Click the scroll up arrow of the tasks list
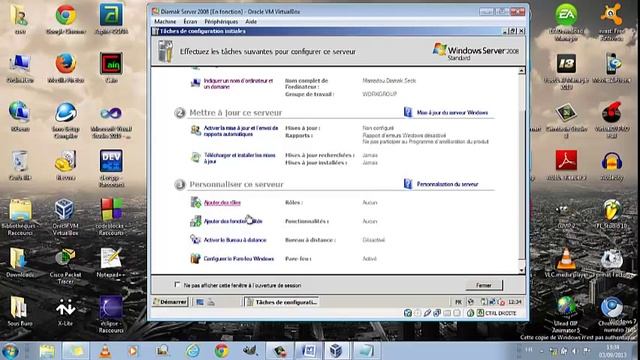This screenshot has width=640, height=360. (x=522, y=71)
